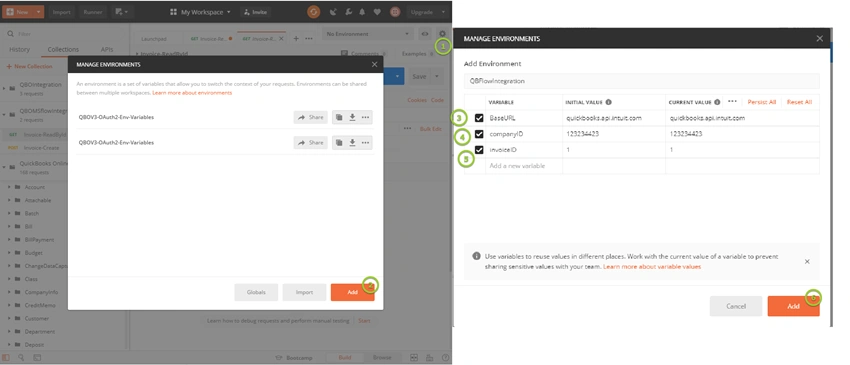Open the Launchpad tab
This screenshot has height=365, width=850.
point(154,39)
